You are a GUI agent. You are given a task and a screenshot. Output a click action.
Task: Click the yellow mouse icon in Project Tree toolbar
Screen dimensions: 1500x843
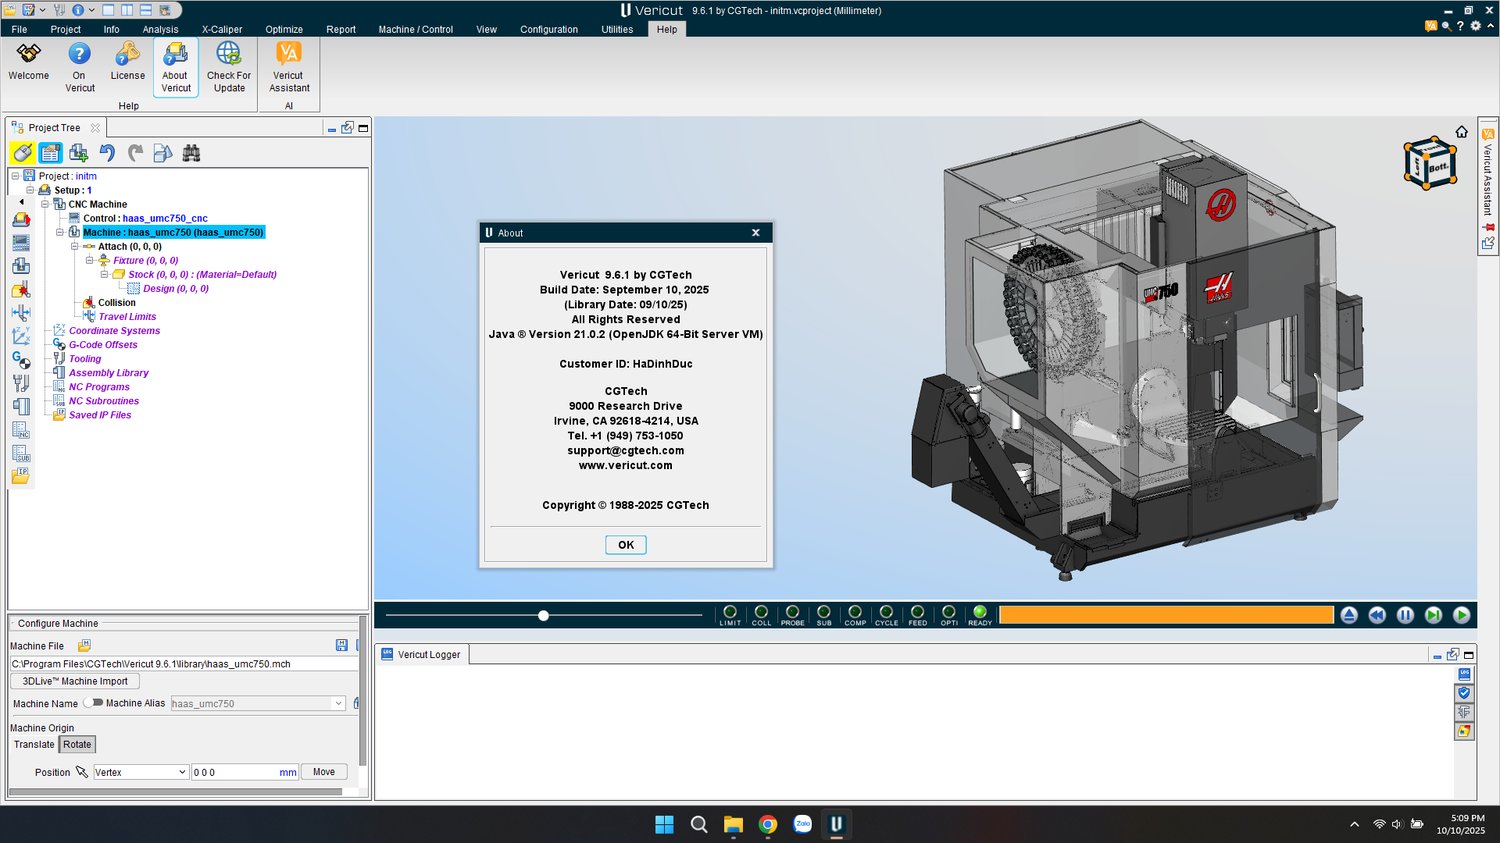22,153
